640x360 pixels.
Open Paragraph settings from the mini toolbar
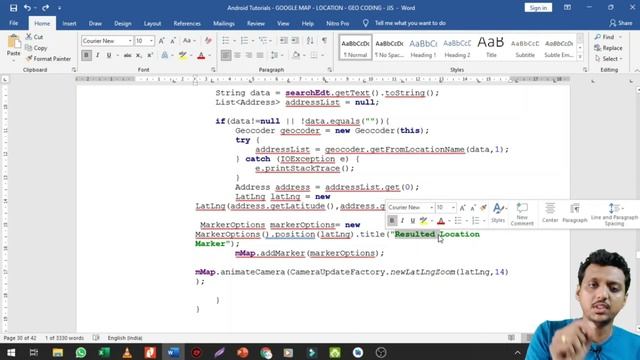(575, 213)
